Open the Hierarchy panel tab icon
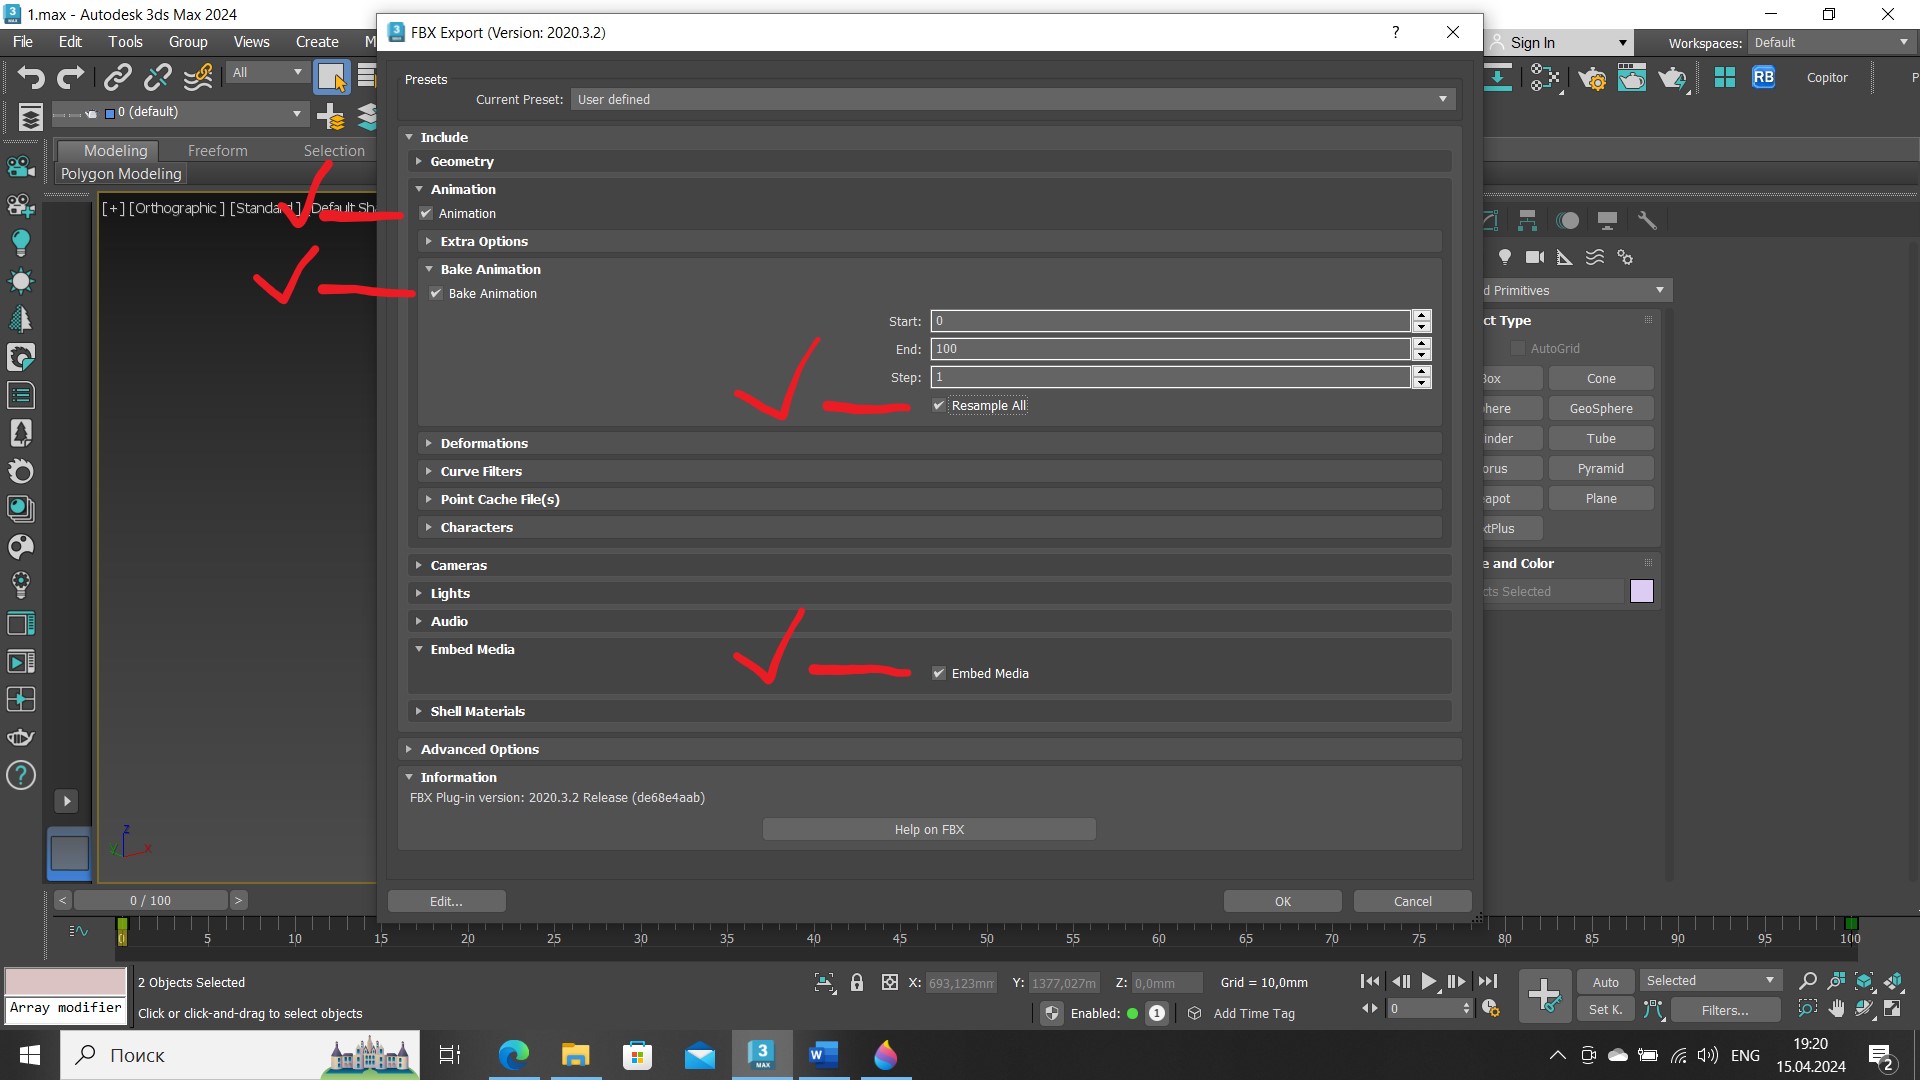The width and height of the screenshot is (1920, 1080). tap(1527, 220)
